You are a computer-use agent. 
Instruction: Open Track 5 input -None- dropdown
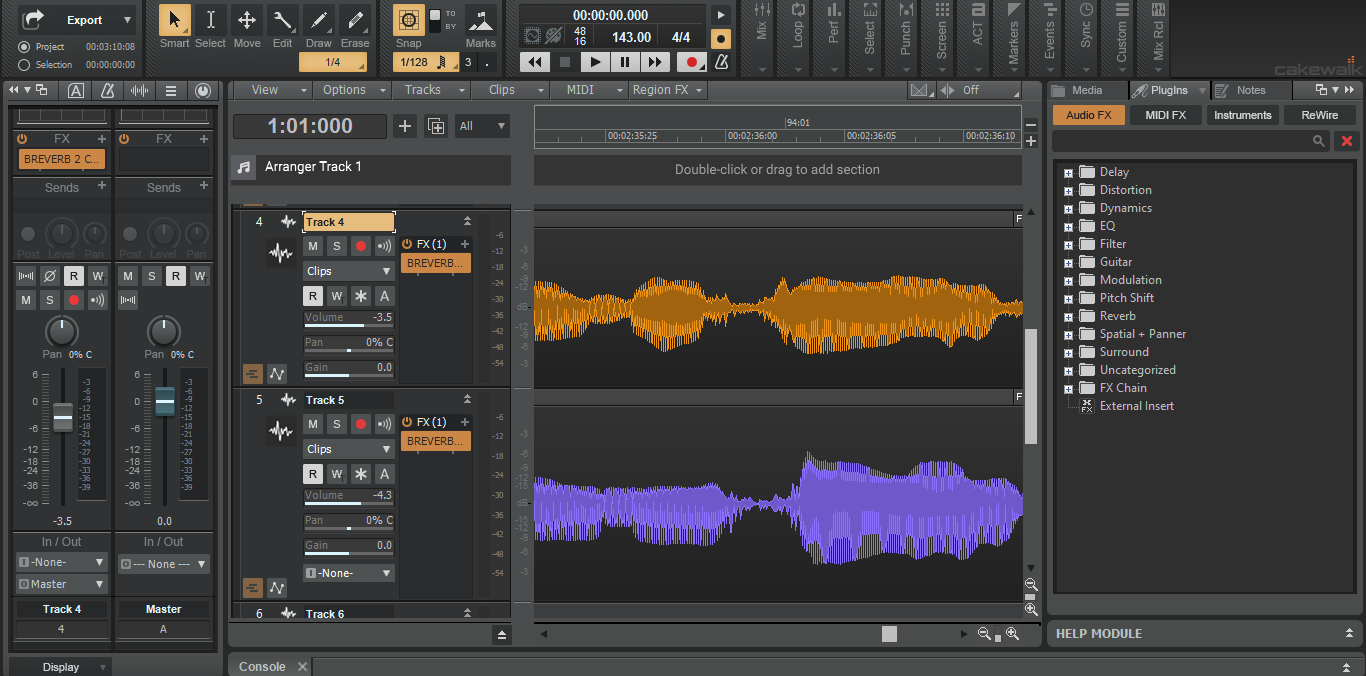(x=349, y=573)
